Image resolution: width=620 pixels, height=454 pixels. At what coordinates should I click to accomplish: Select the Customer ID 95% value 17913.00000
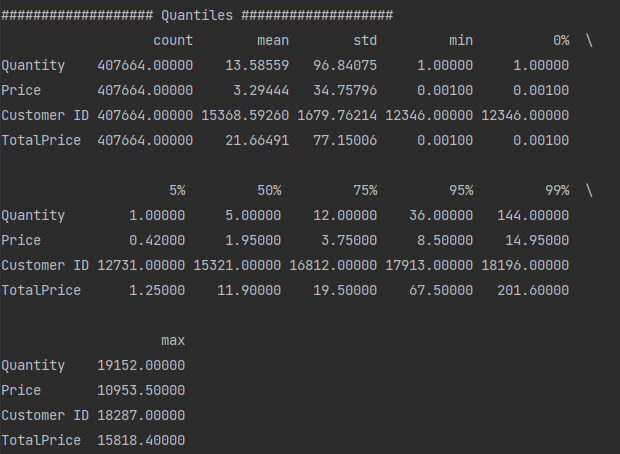click(429, 265)
